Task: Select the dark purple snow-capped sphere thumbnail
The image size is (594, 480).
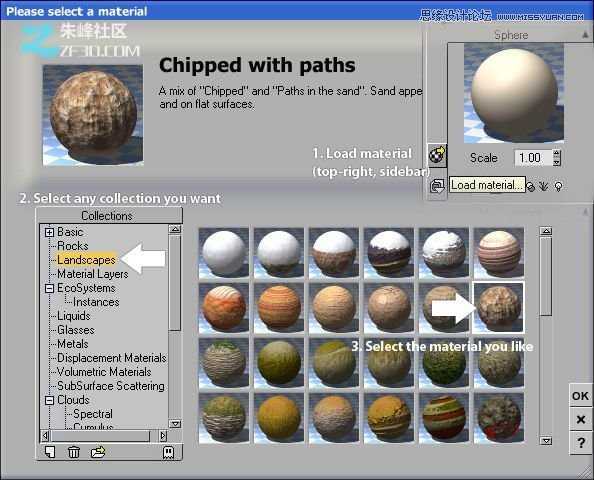Action: click(389, 253)
